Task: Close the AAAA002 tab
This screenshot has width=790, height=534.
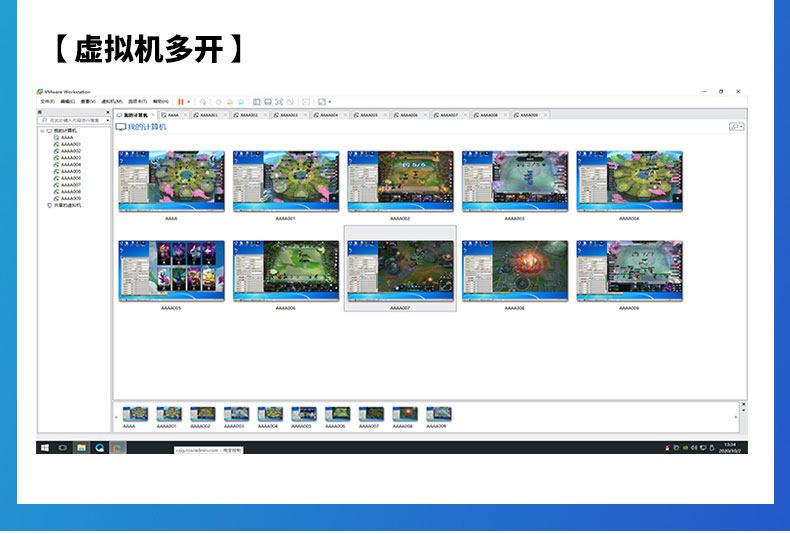Action: point(265,115)
